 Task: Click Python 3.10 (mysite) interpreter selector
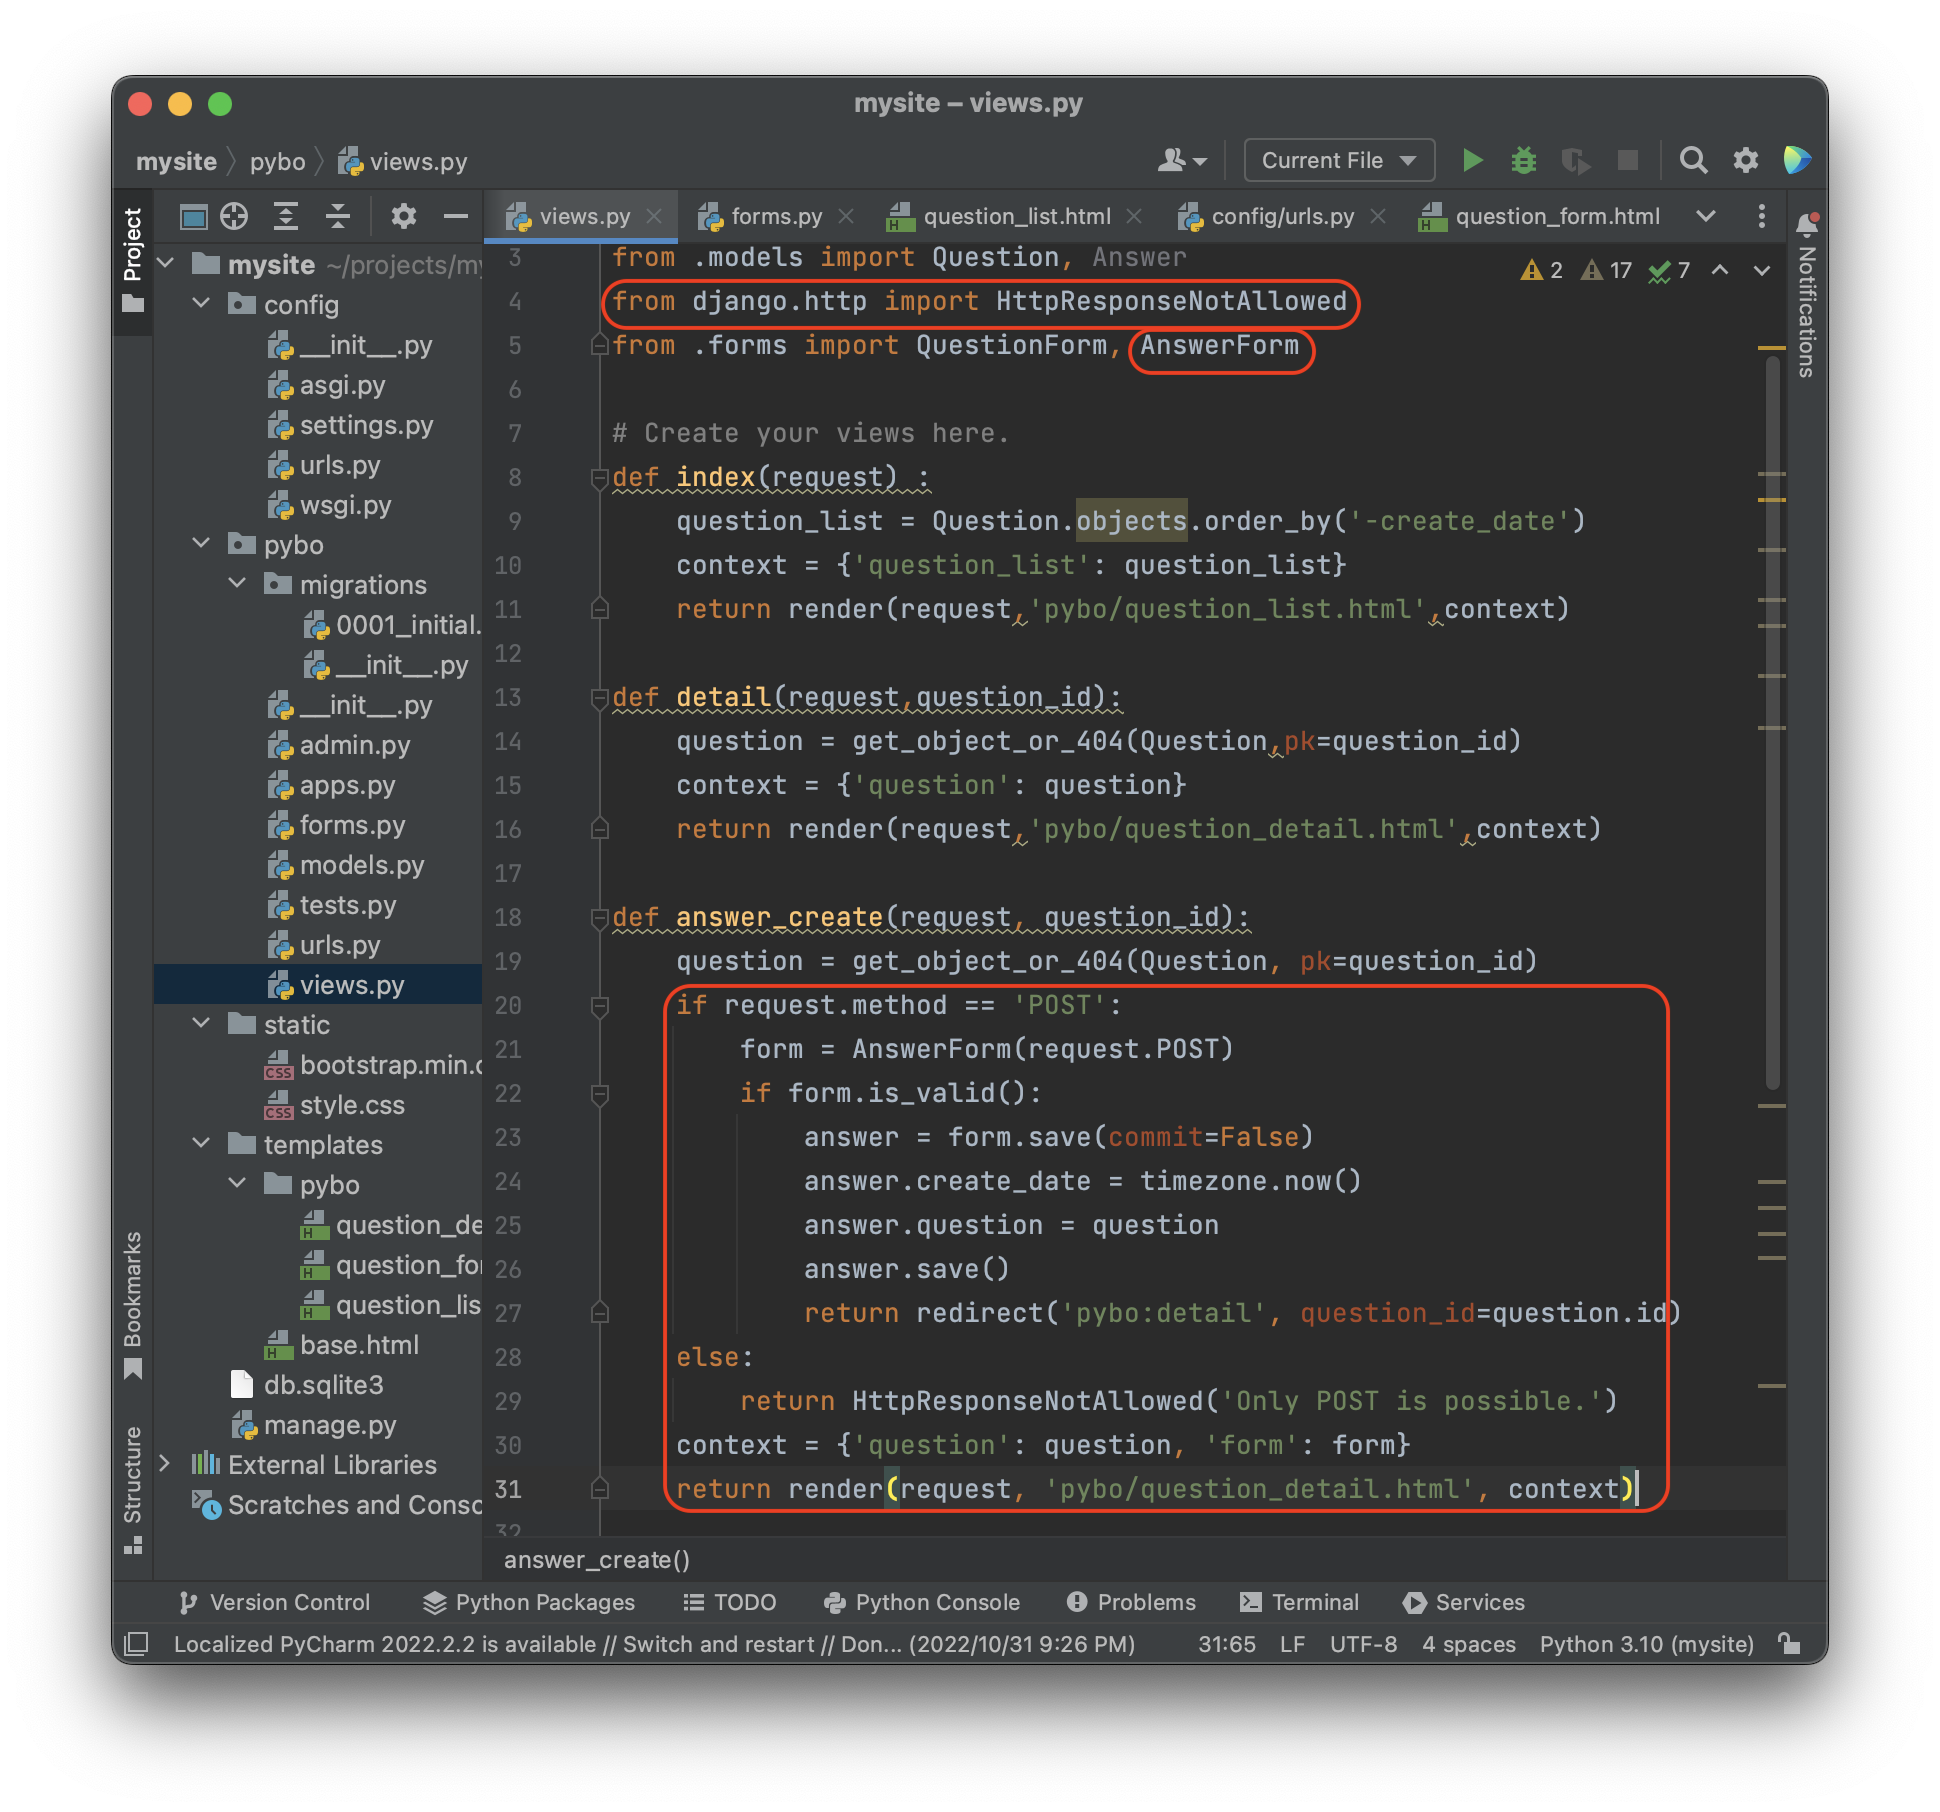pyautogui.click(x=1646, y=1644)
